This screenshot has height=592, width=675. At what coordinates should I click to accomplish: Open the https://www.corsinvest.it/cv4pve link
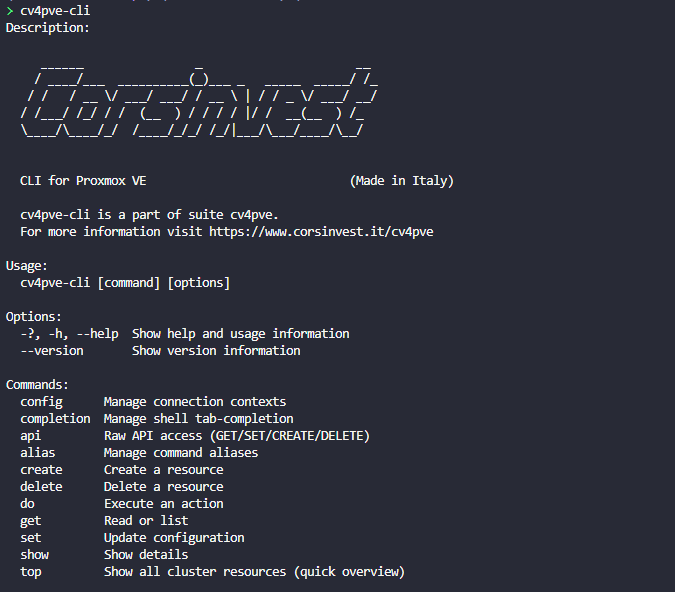(321, 232)
